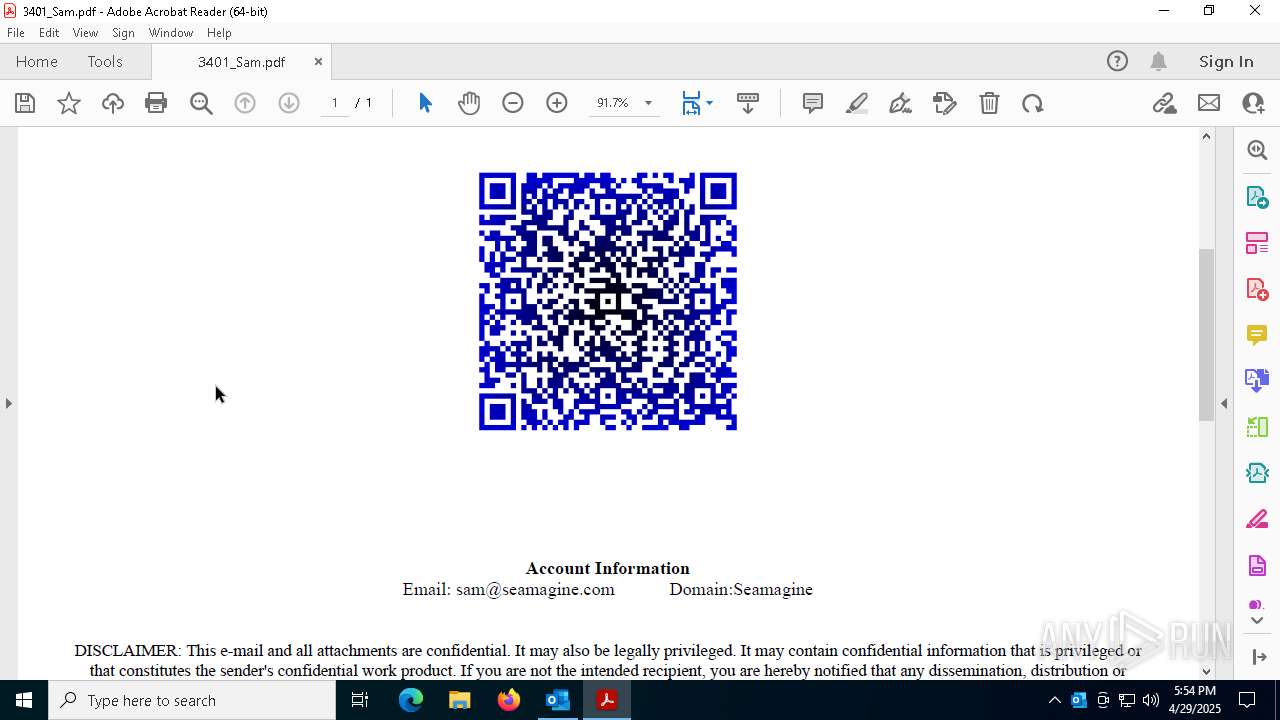Open Microsoft Edge from taskbar
This screenshot has height=720, width=1280.
click(x=411, y=700)
